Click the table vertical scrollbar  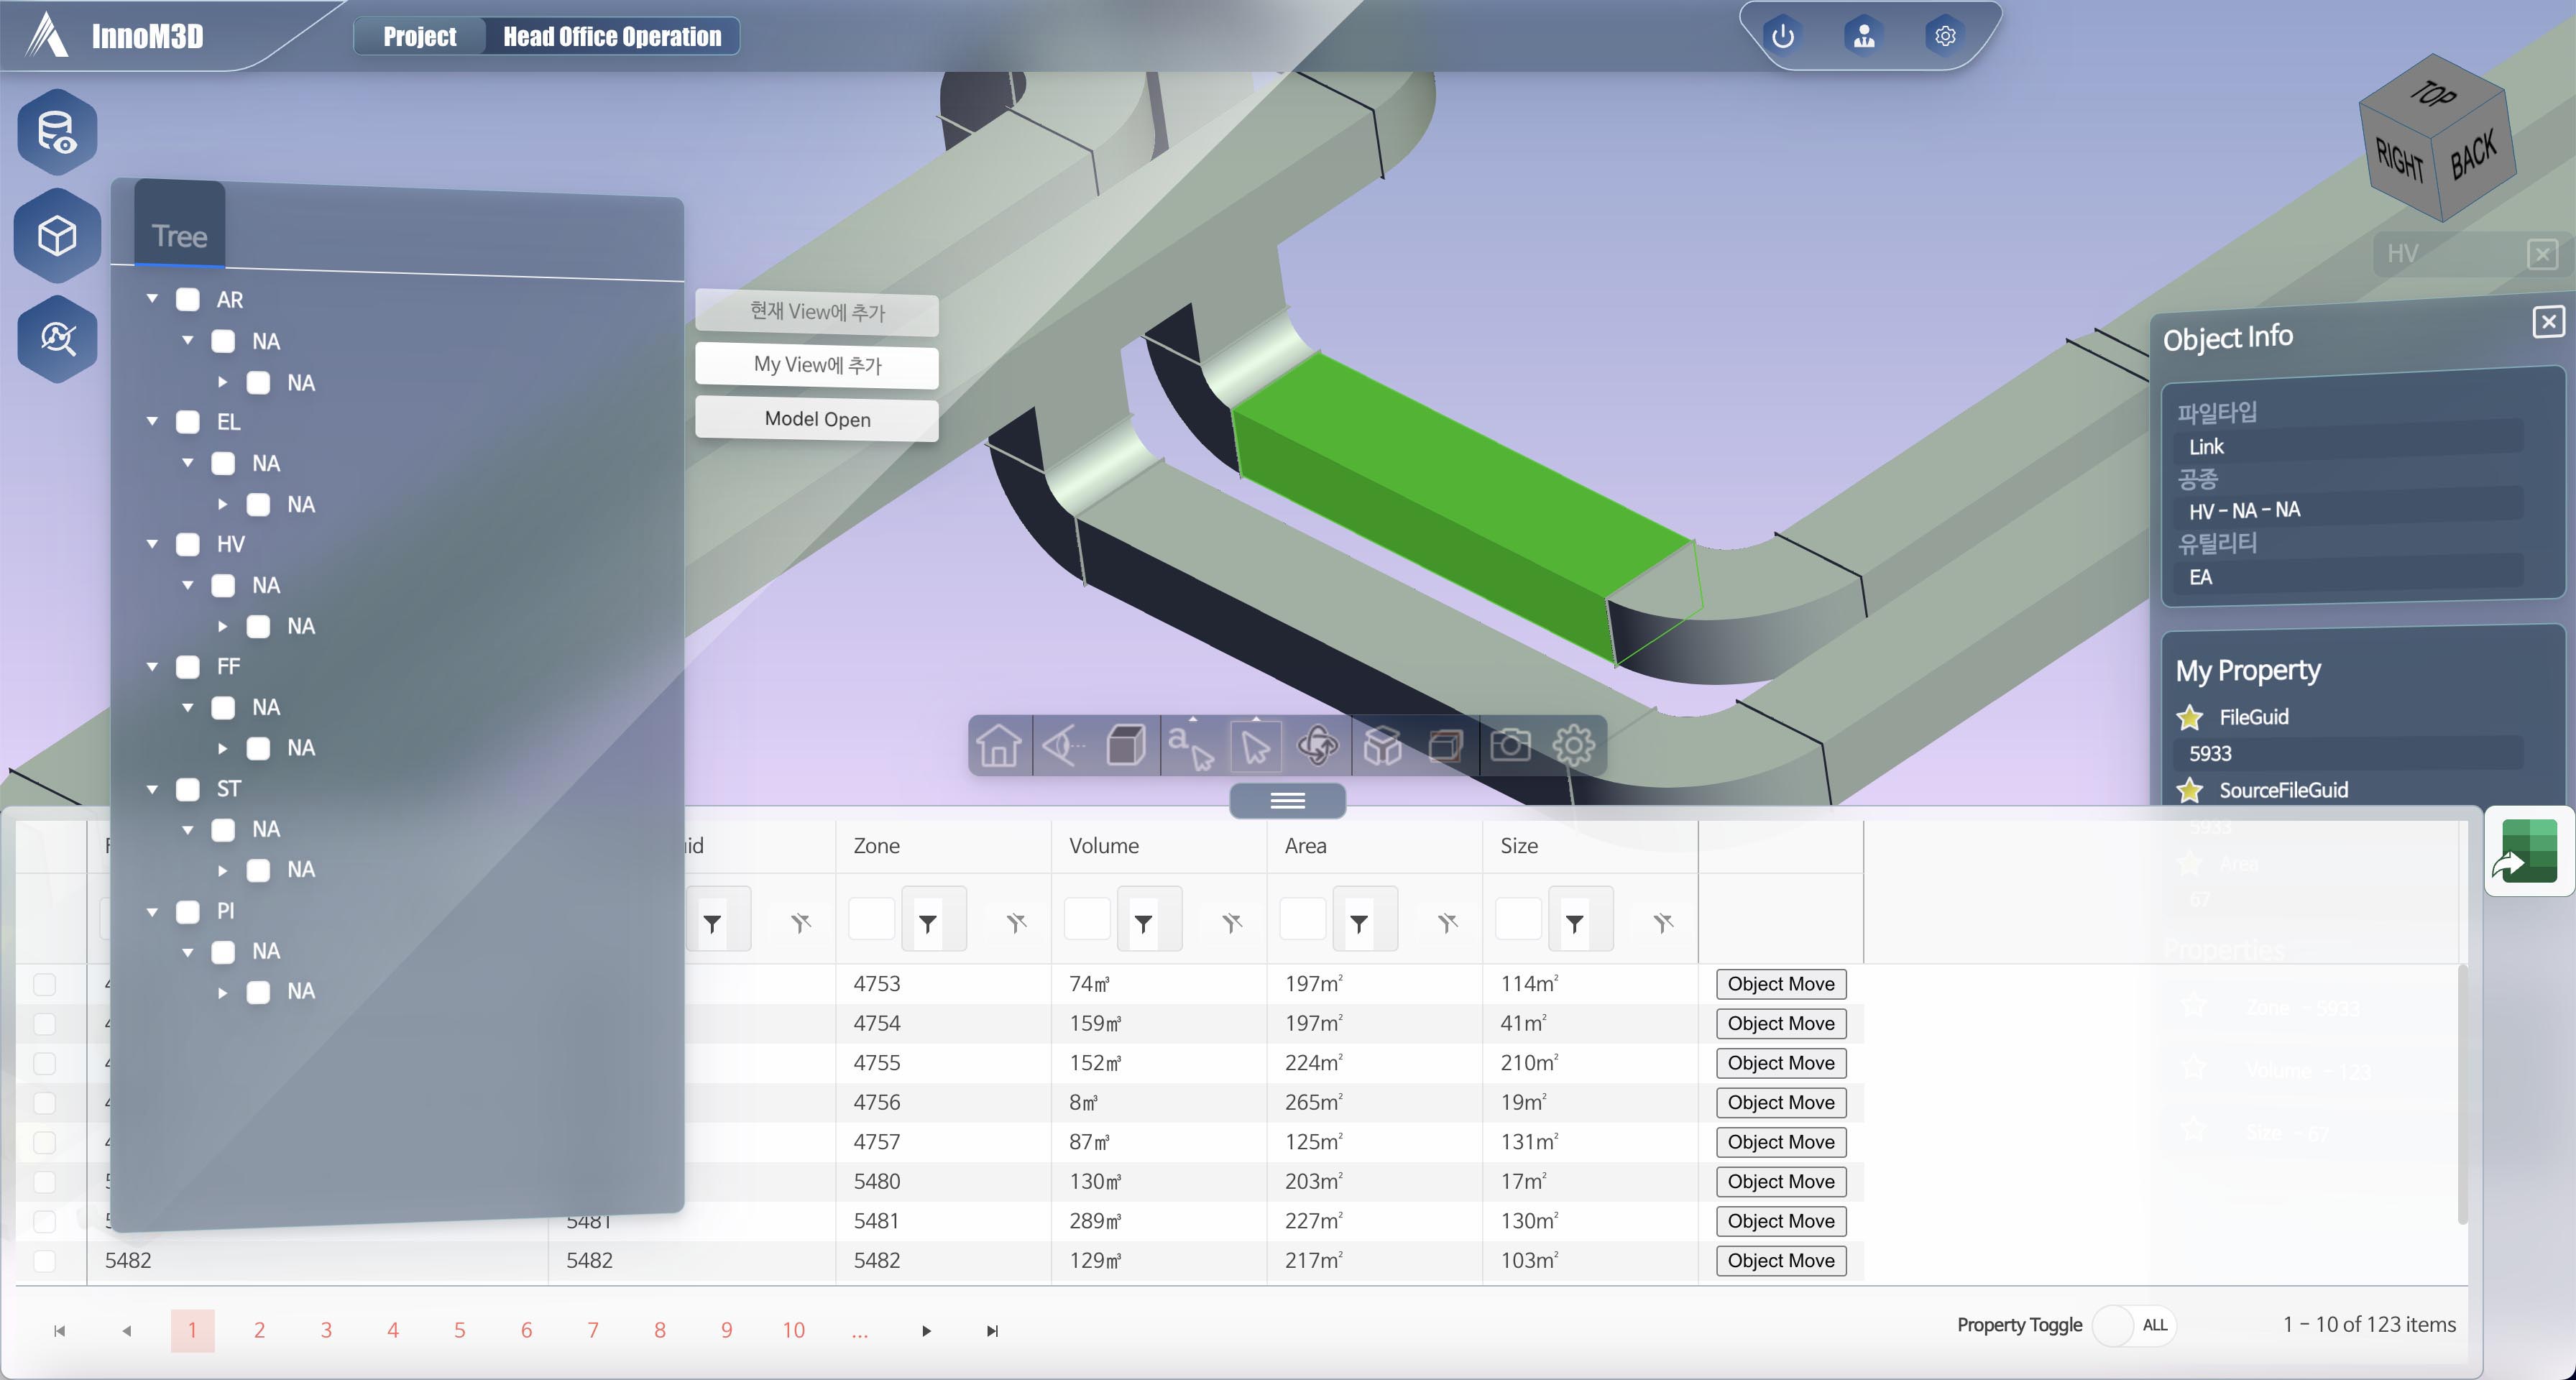coord(2463,1095)
